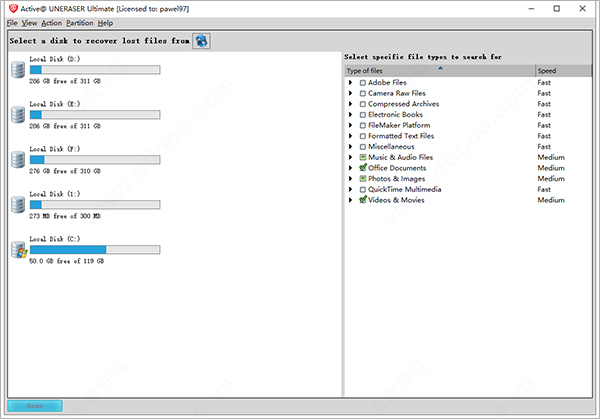Check the Camera Raw Files checkbox
The height and width of the screenshot is (419, 600).
click(363, 93)
